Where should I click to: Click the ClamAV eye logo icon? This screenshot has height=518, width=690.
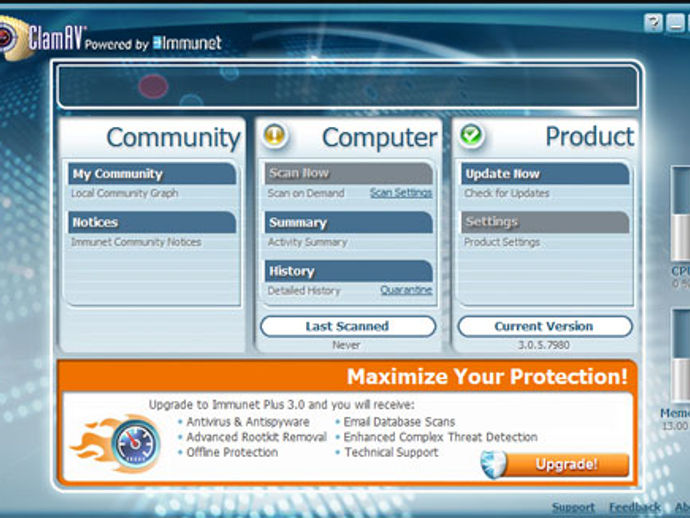click(15, 37)
